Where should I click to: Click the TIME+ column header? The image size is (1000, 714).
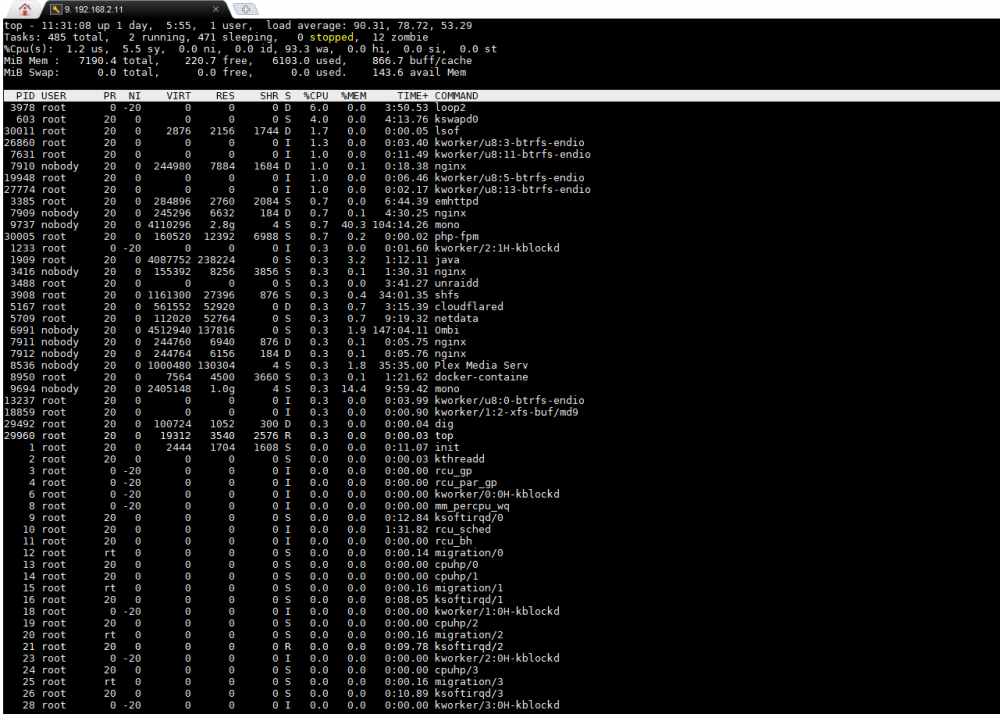click(413, 96)
